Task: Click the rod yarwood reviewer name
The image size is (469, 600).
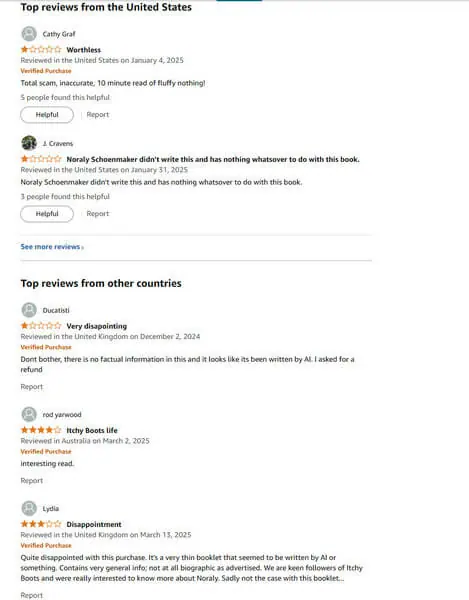Action: [x=62, y=415]
